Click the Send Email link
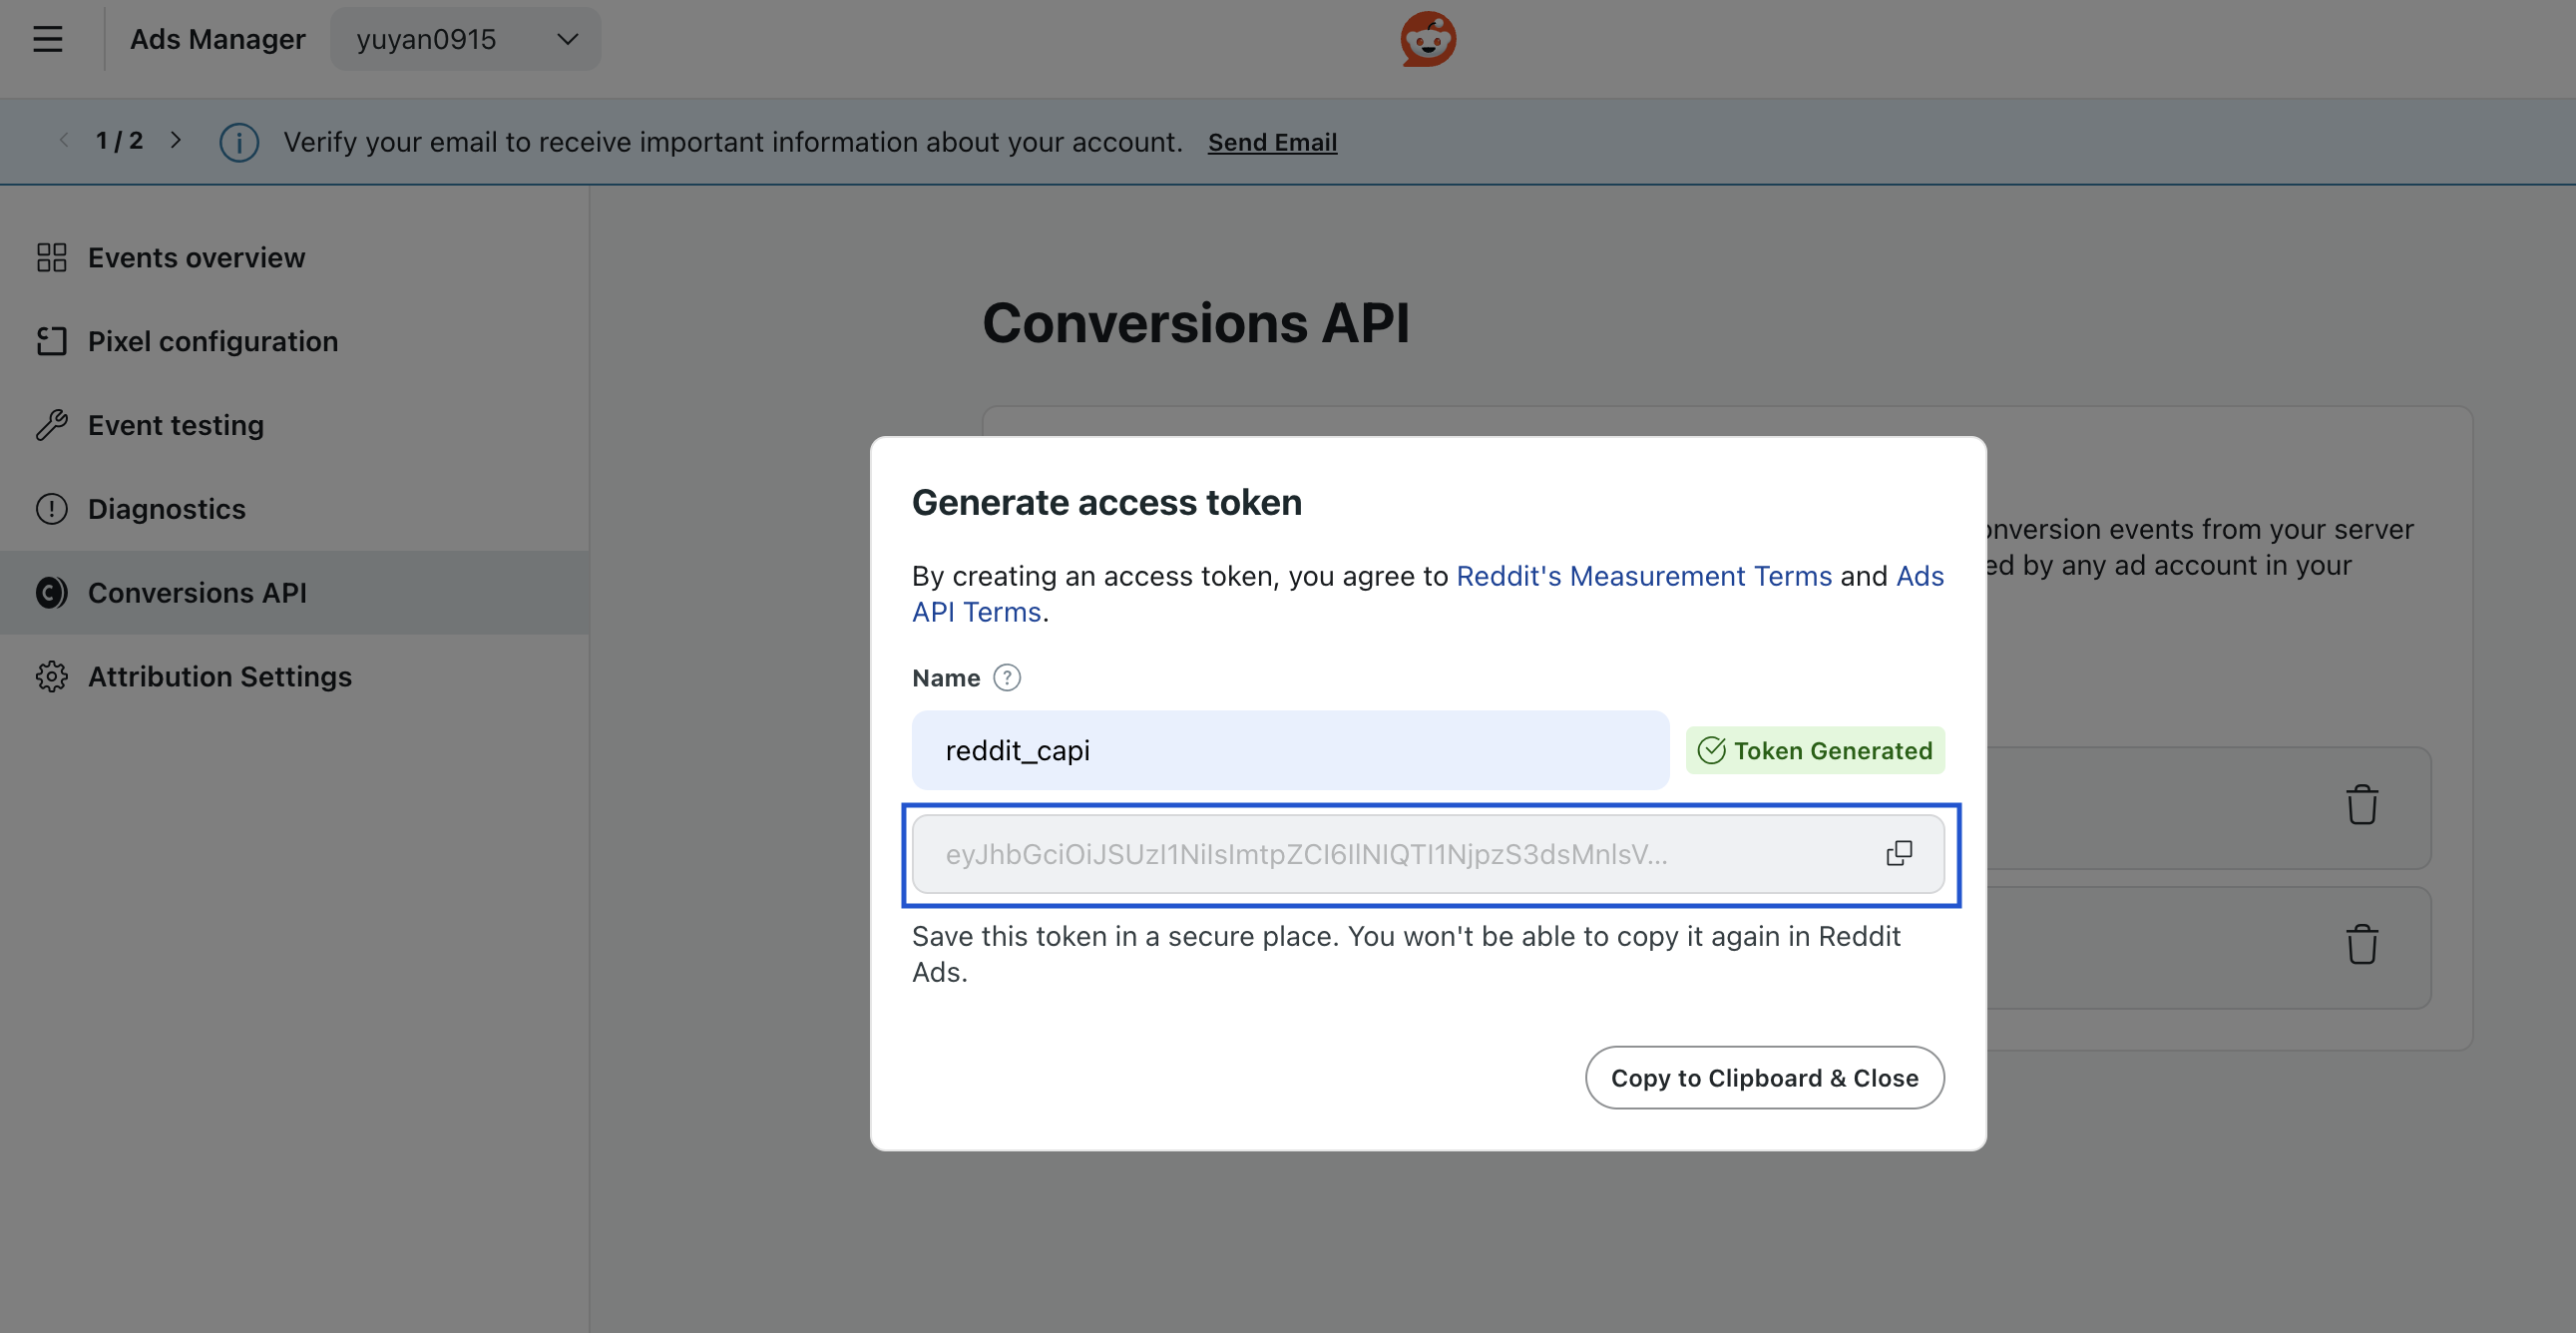The image size is (2576, 1333). click(1272, 142)
